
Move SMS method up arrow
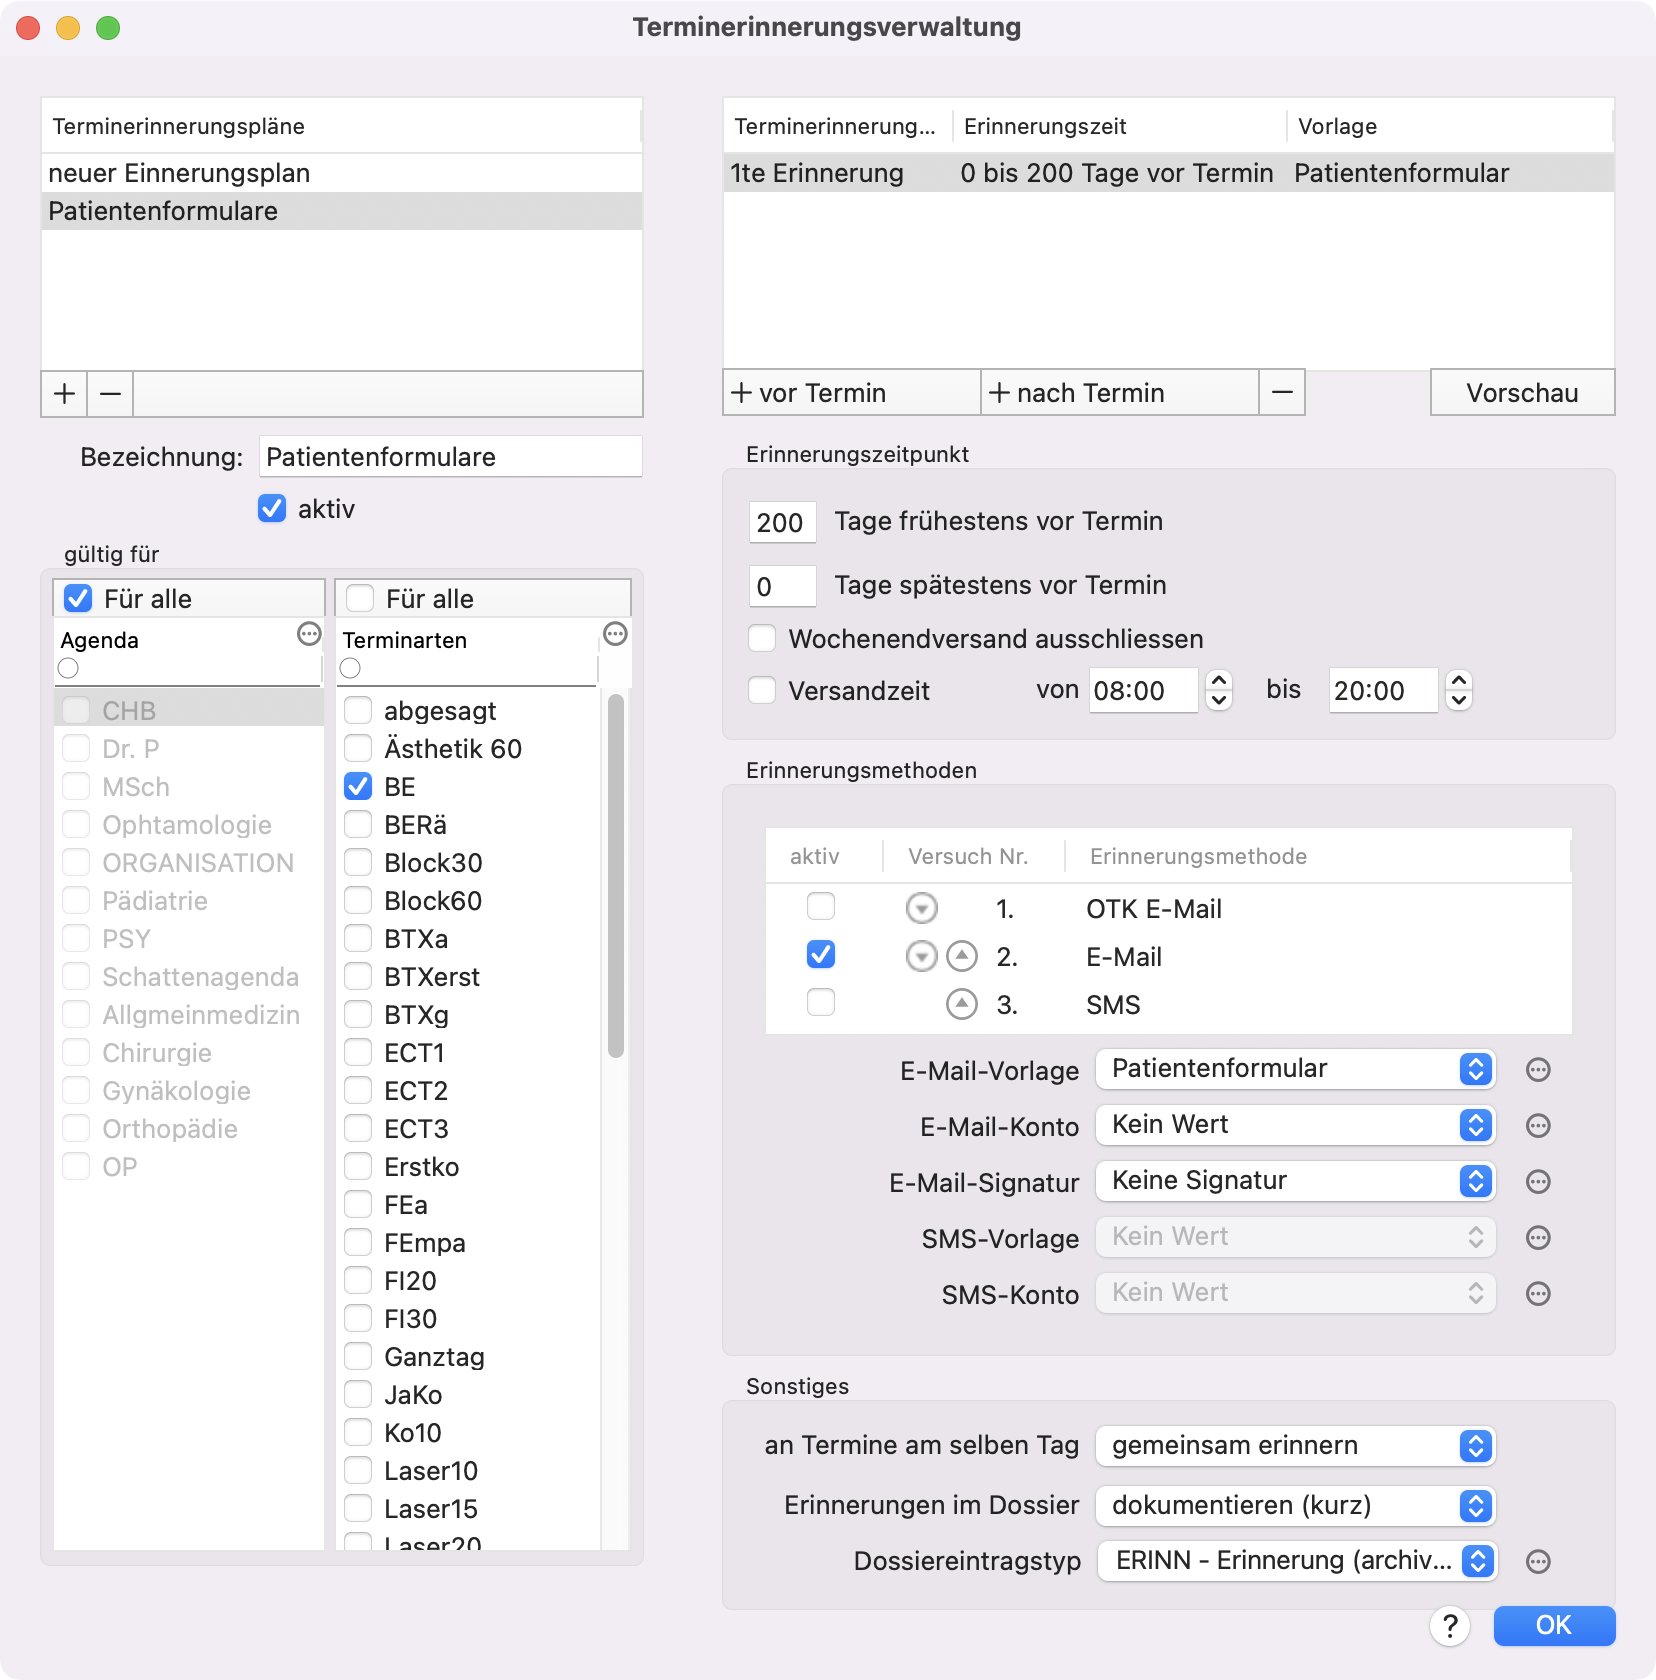click(x=962, y=1004)
